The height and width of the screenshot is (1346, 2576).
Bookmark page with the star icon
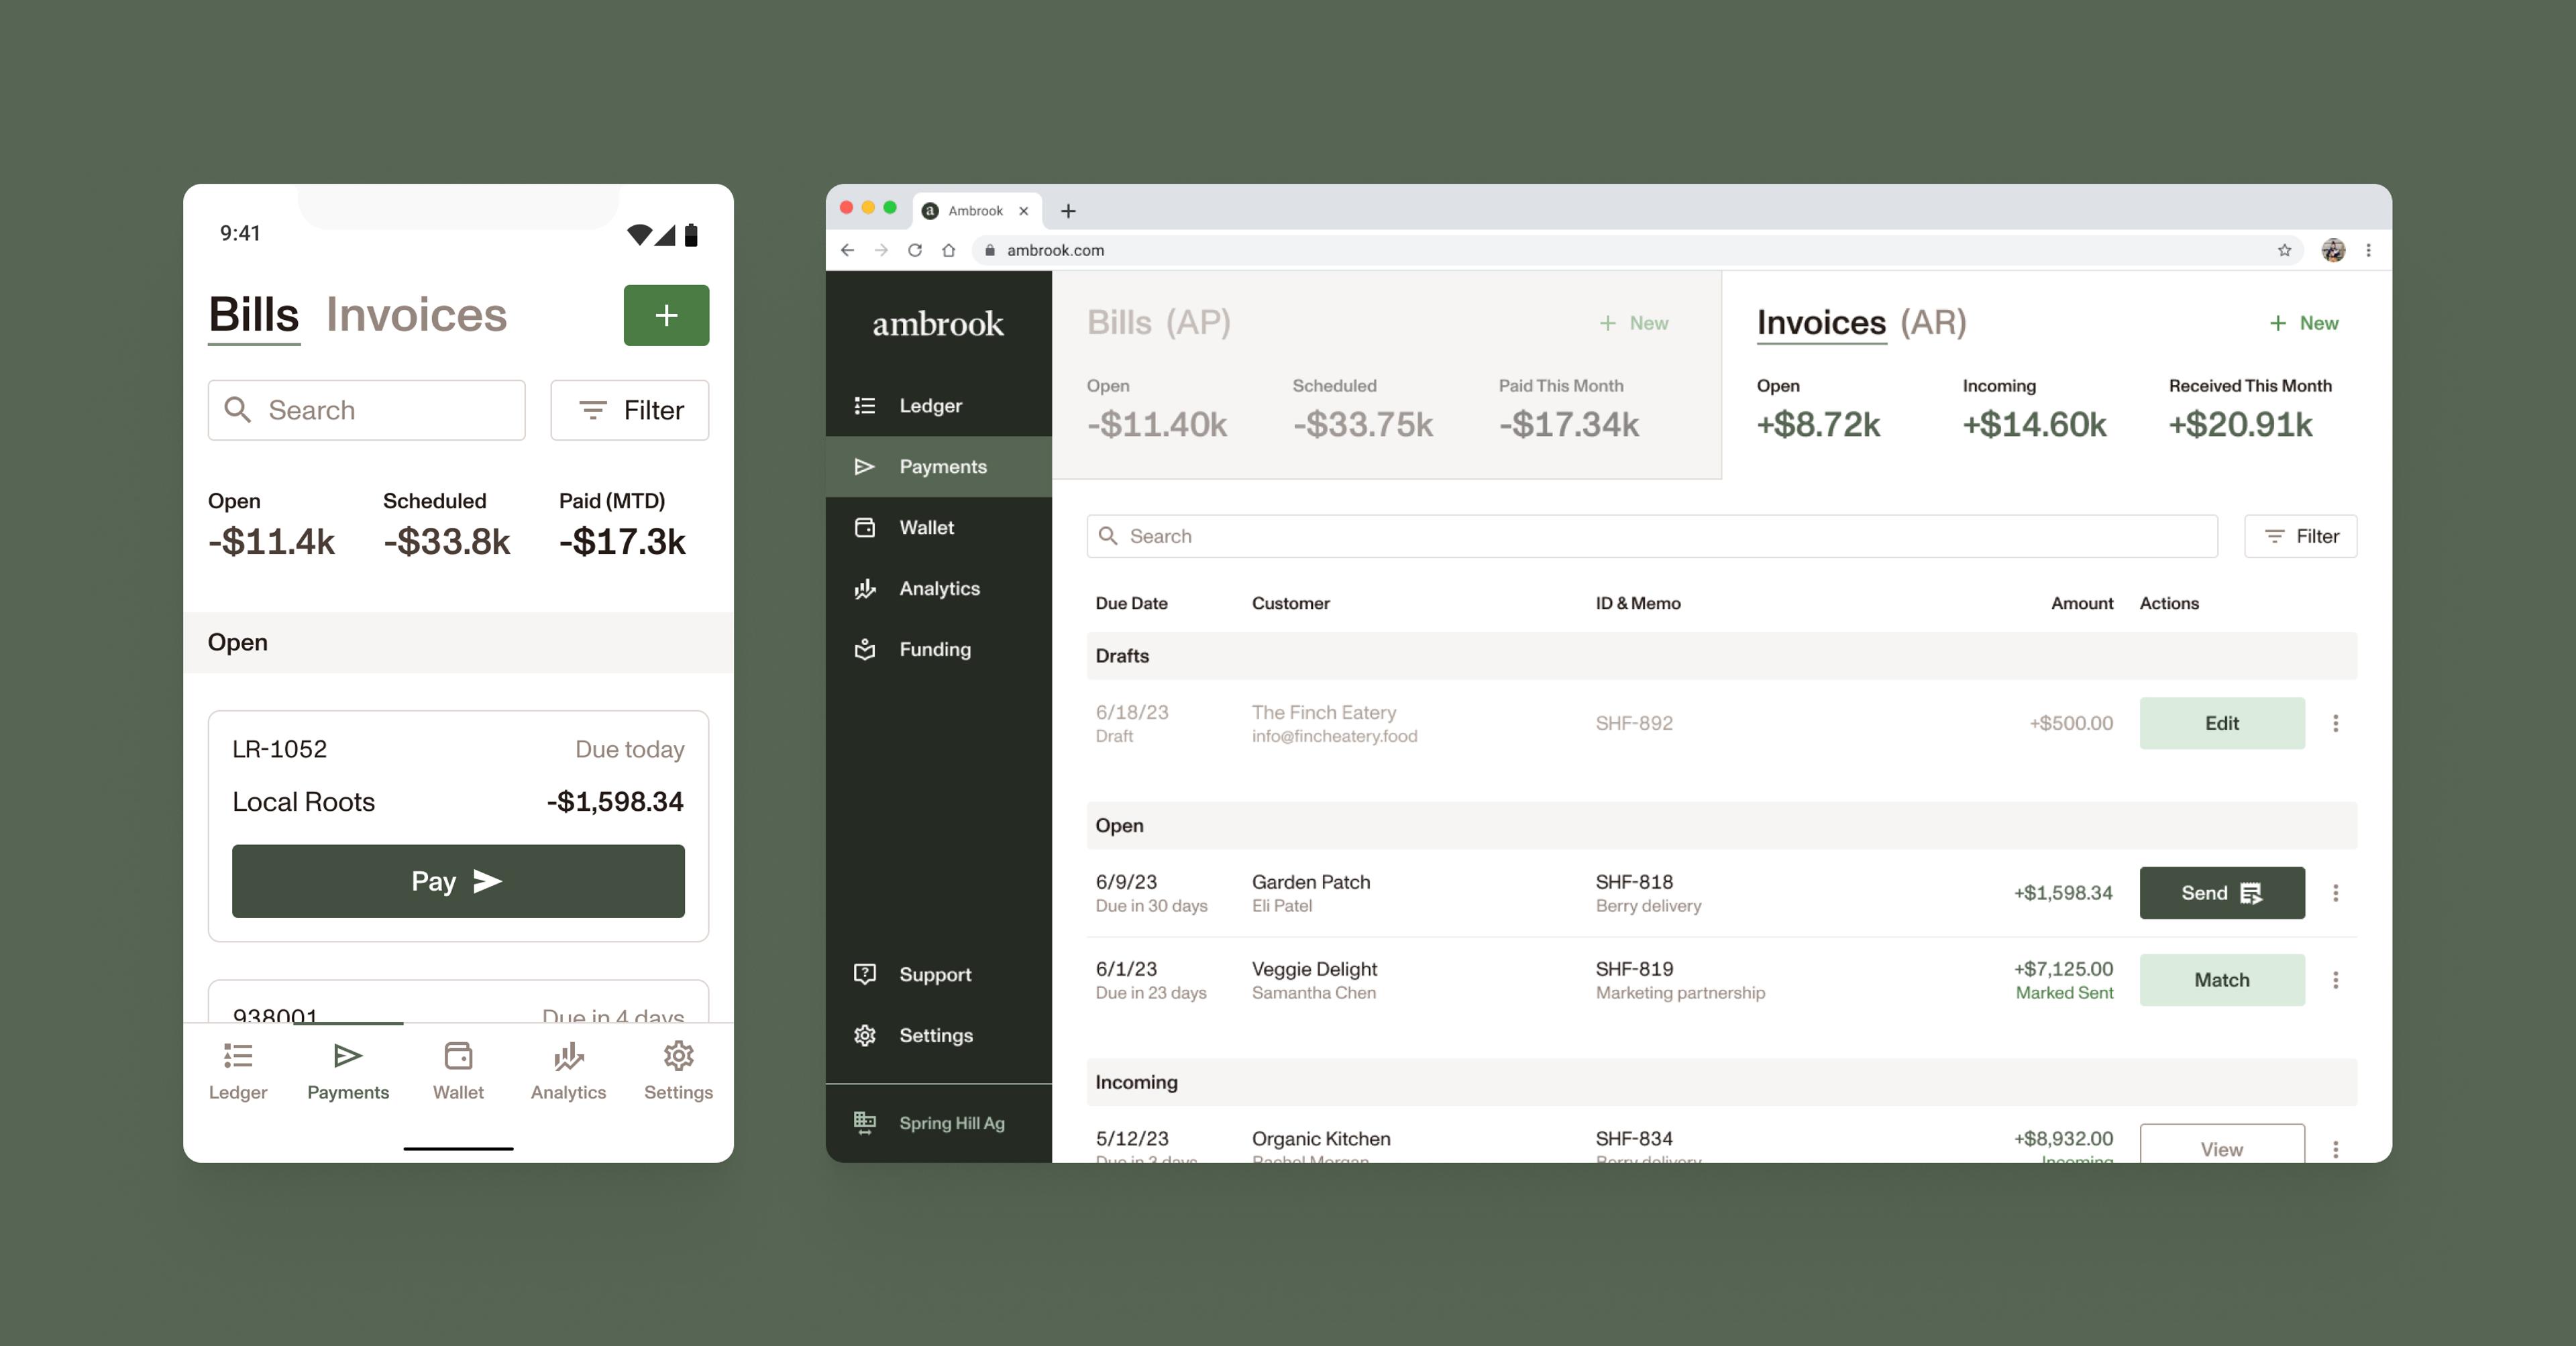click(2284, 250)
